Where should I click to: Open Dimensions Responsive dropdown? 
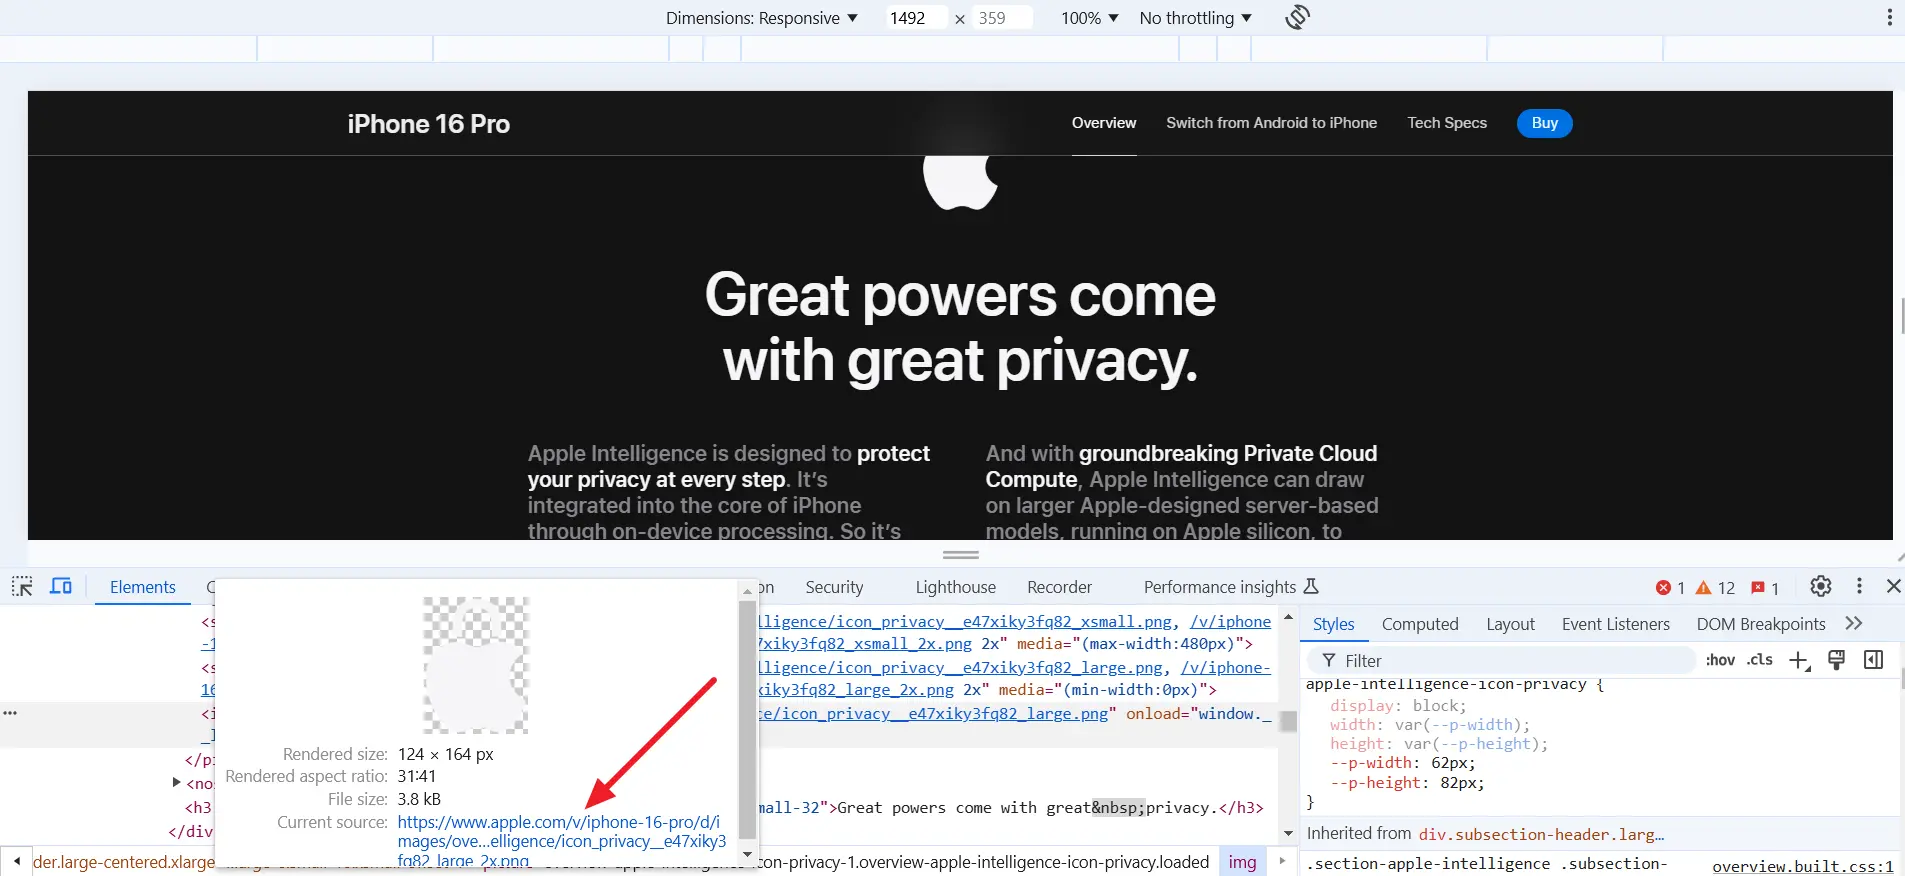(762, 18)
